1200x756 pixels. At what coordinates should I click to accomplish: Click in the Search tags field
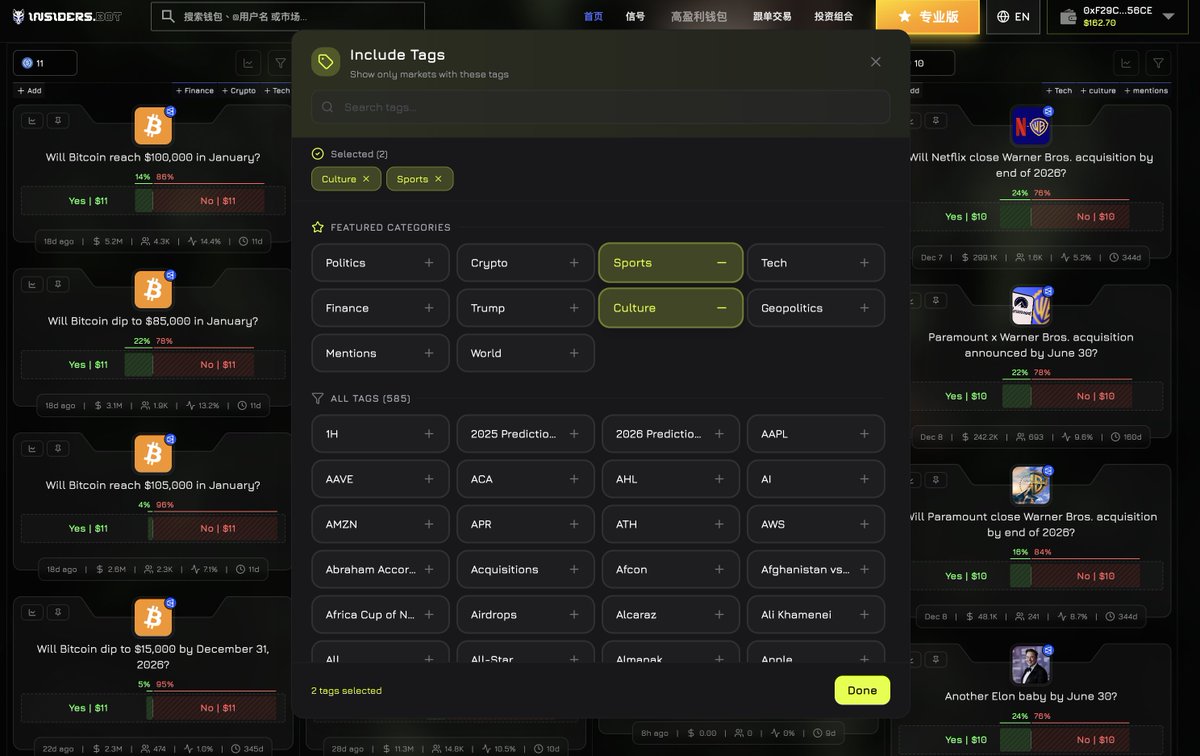coord(601,107)
